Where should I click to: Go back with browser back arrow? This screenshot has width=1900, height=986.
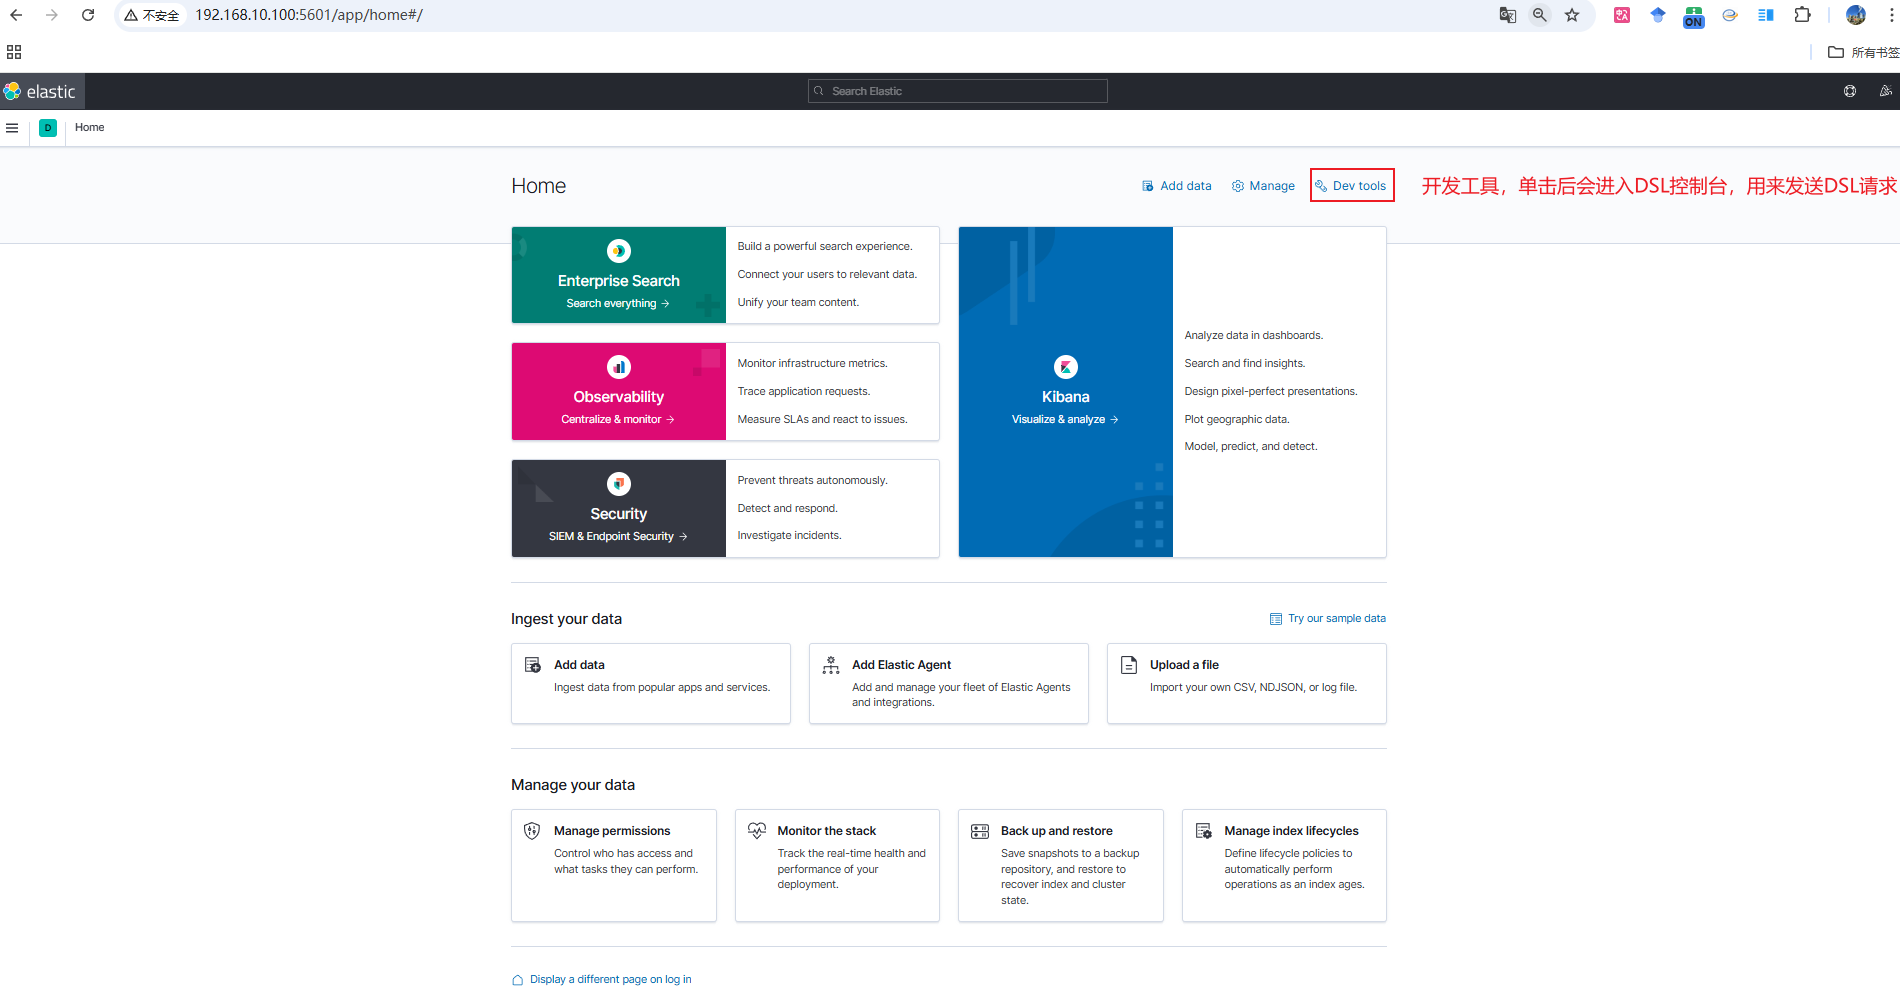pos(16,15)
